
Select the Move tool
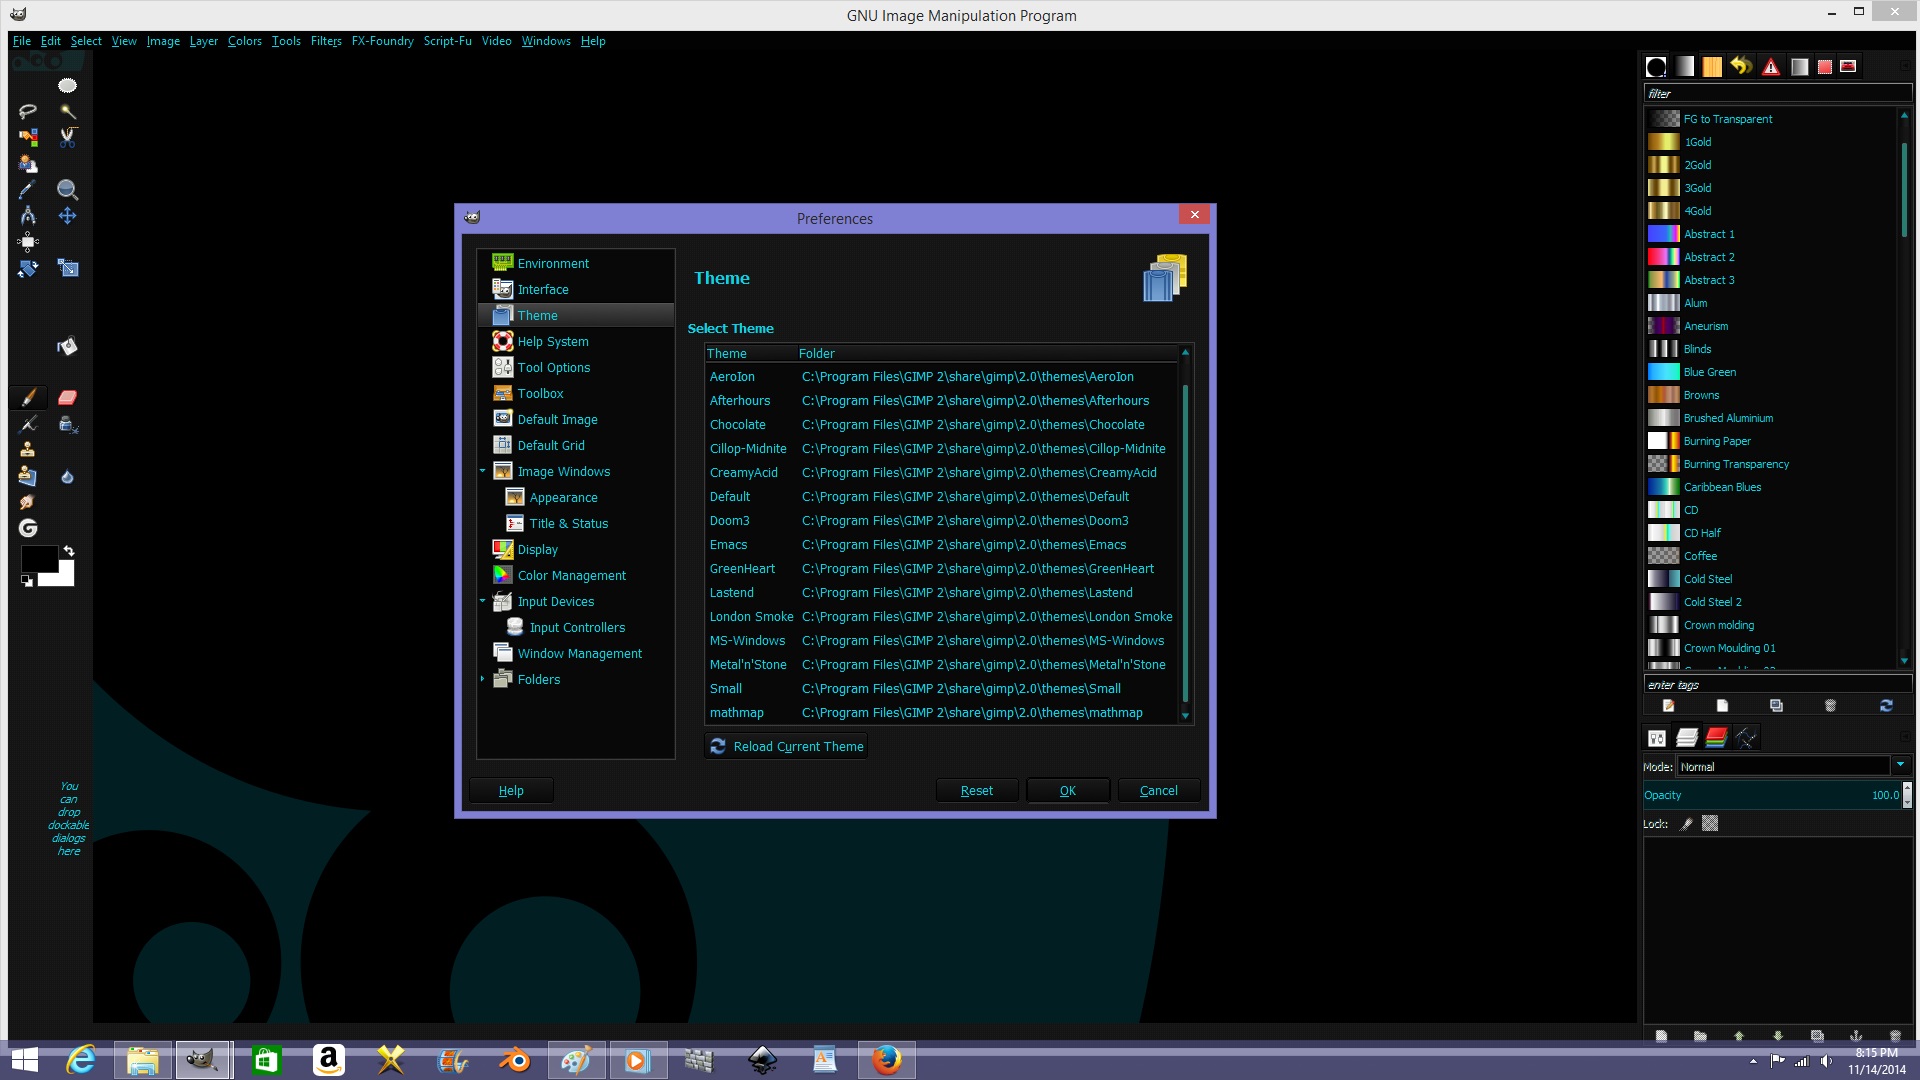click(x=67, y=216)
